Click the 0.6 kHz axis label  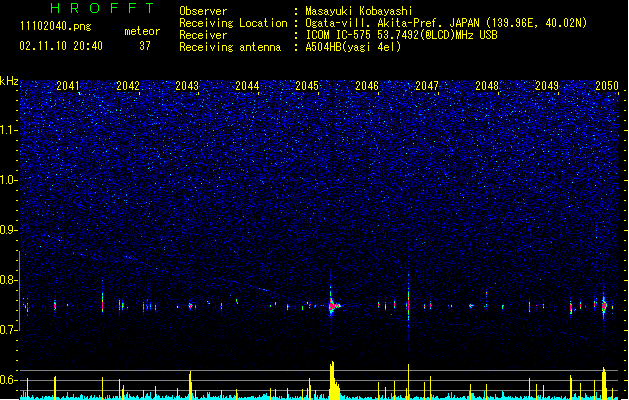[9, 380]
